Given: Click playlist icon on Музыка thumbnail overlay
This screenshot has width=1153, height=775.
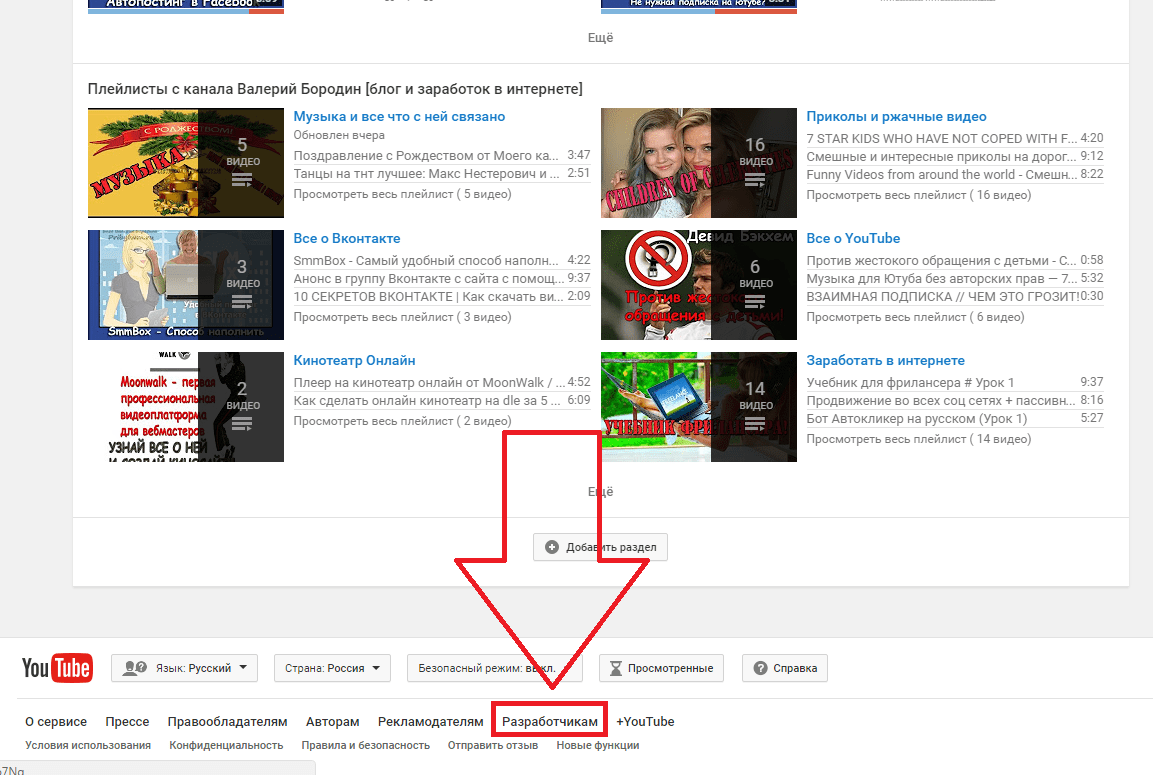Looking at the screenshot, I should tap(242, 180).
